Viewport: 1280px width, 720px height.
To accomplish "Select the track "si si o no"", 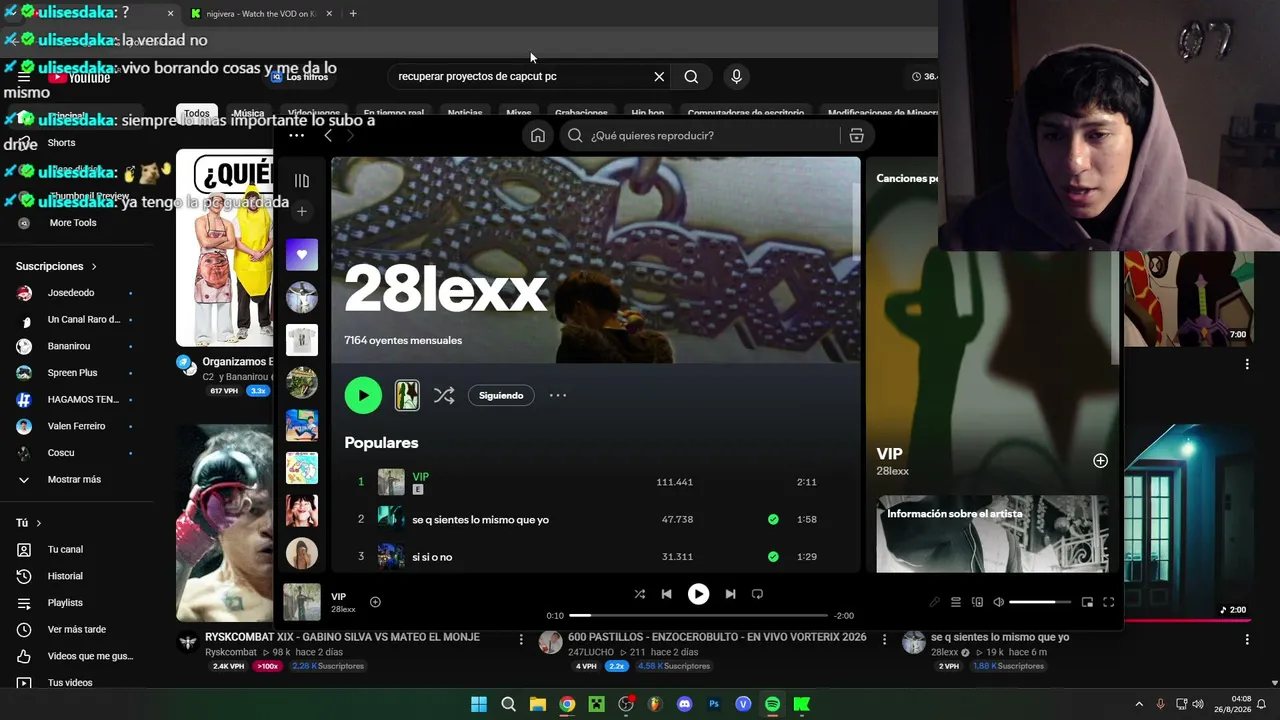I will coord(432,557).
